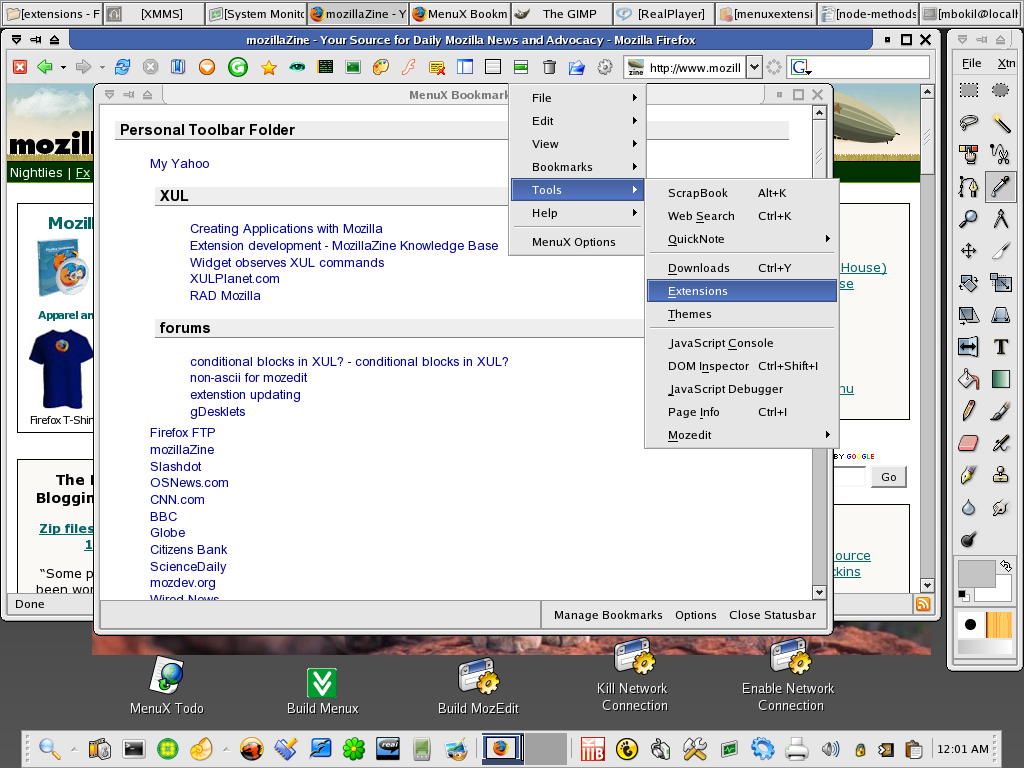
Task: Click the trash can toolbar icon
Action: point(549,67)
